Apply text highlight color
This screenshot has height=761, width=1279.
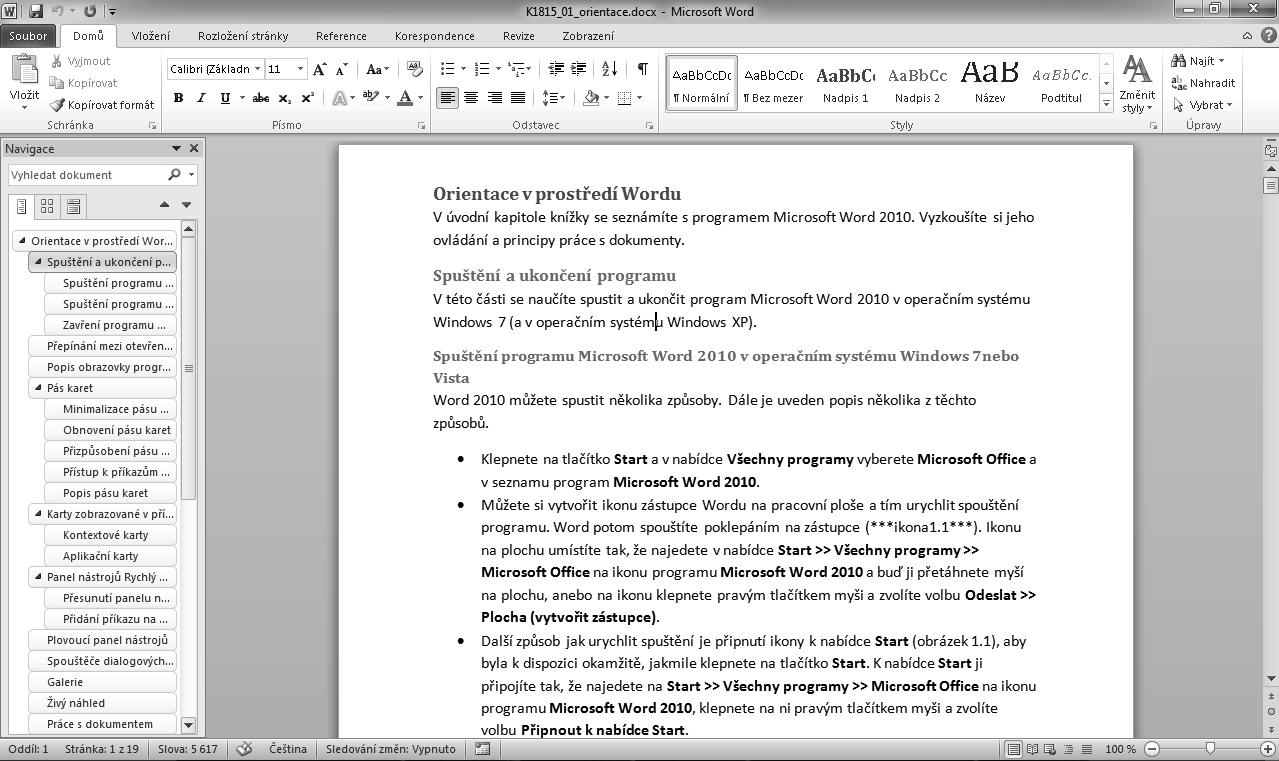pyautogui.click(x=370, y=98)
